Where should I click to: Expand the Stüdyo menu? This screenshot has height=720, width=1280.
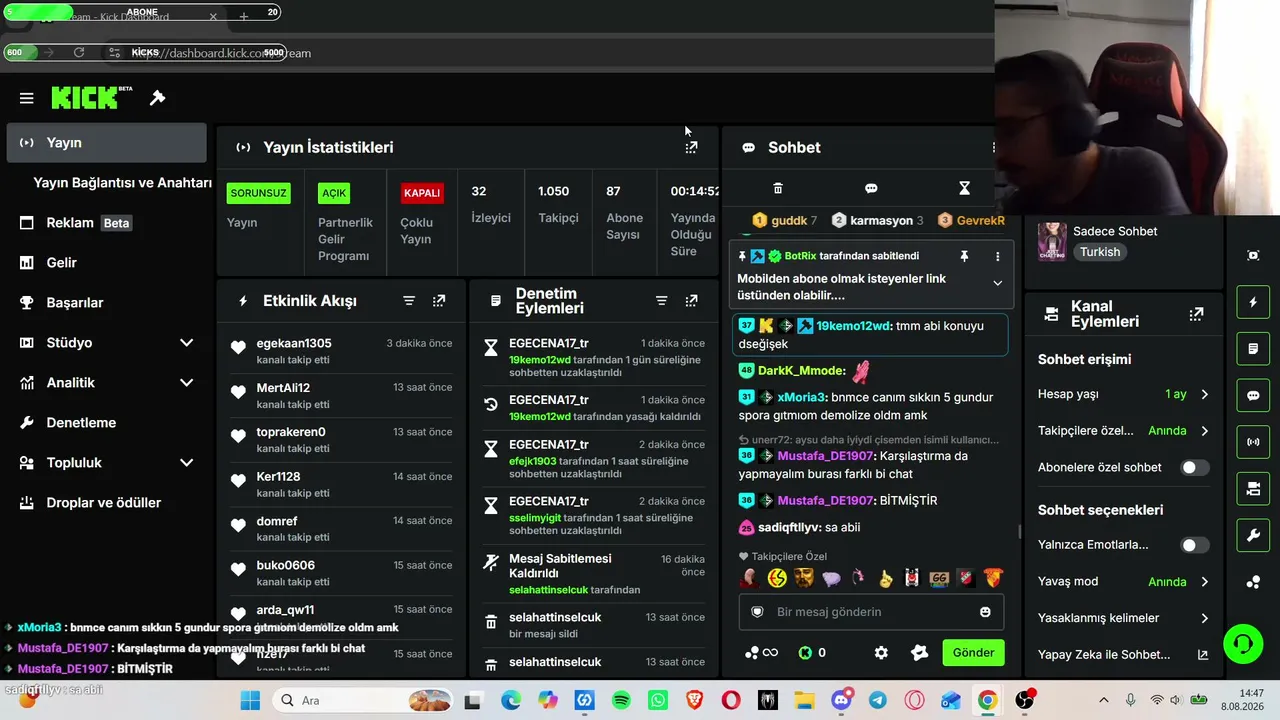tap(186, 343)
